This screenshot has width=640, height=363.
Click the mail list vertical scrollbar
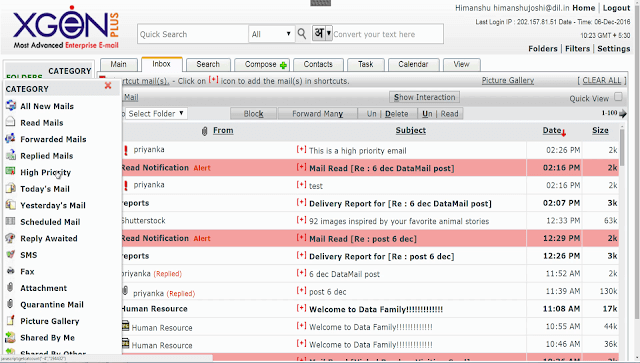pos(622,147)
